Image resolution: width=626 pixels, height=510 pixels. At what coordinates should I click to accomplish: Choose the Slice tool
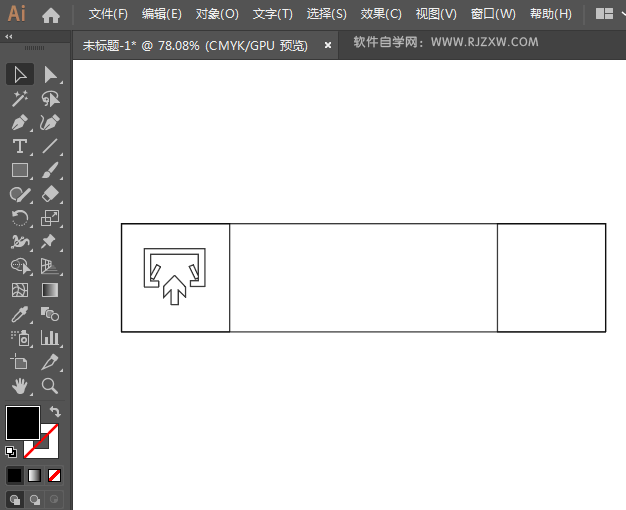(51, 362)
